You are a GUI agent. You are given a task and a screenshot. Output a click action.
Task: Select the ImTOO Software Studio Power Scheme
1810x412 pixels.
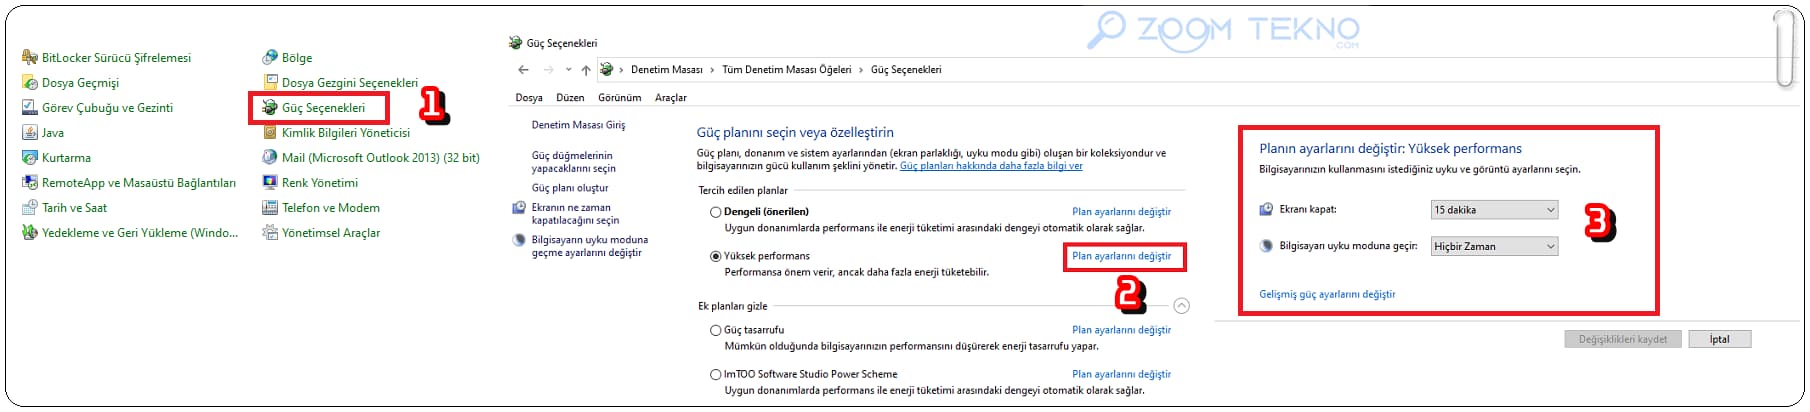[715, 374]
